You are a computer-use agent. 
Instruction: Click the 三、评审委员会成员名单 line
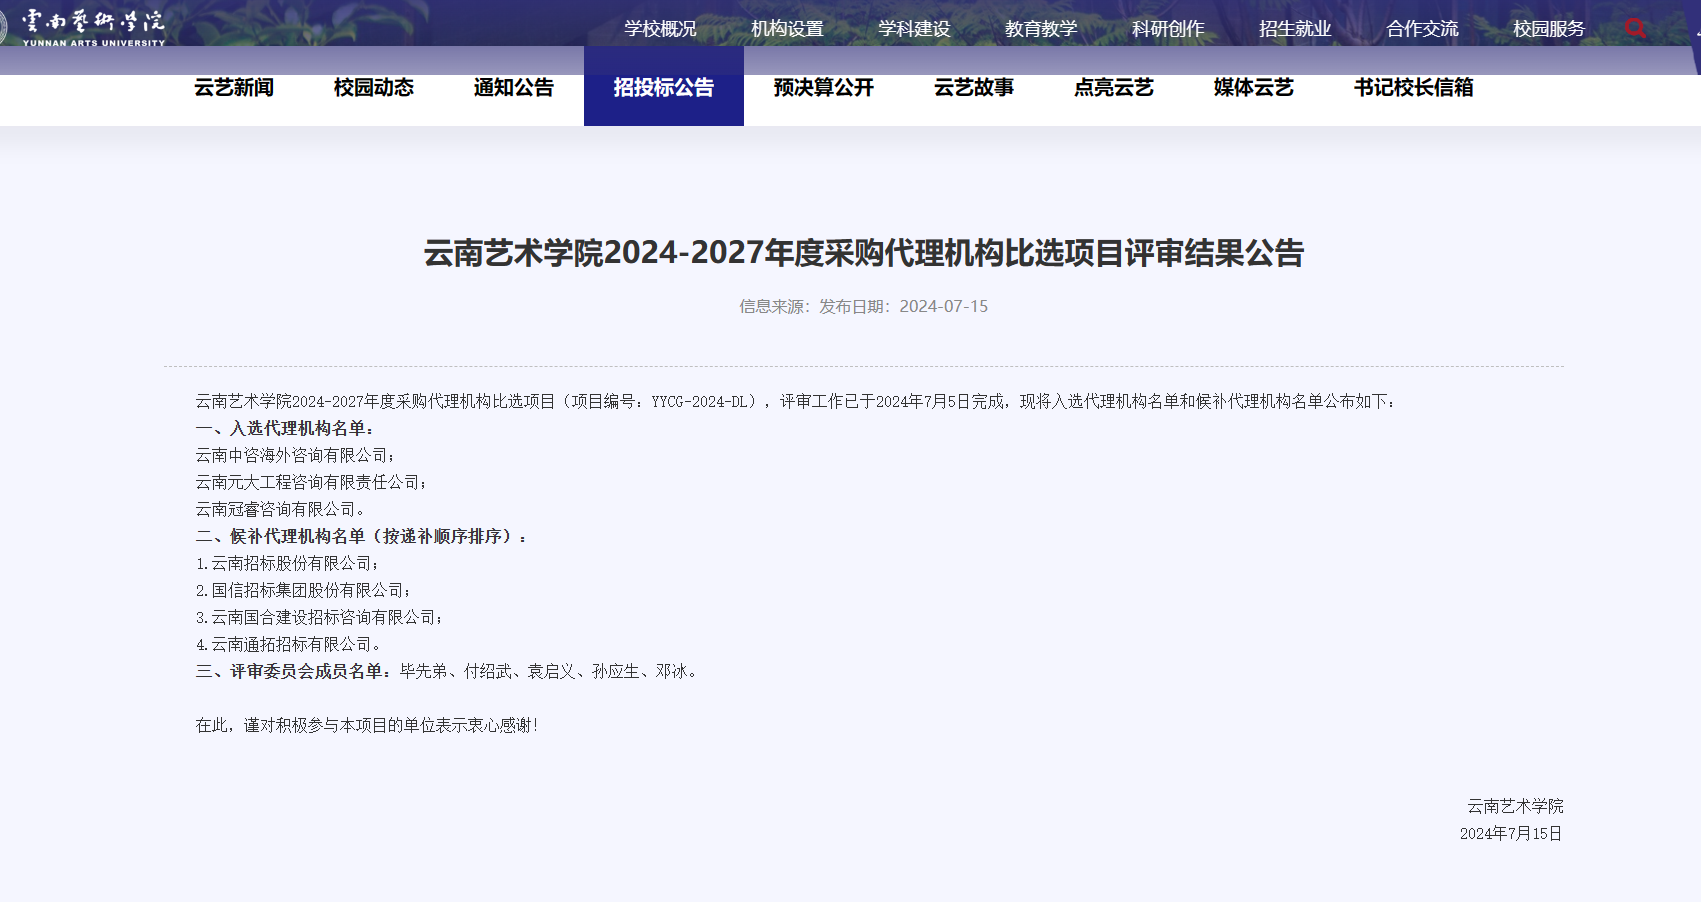click(x=448, y=671)
